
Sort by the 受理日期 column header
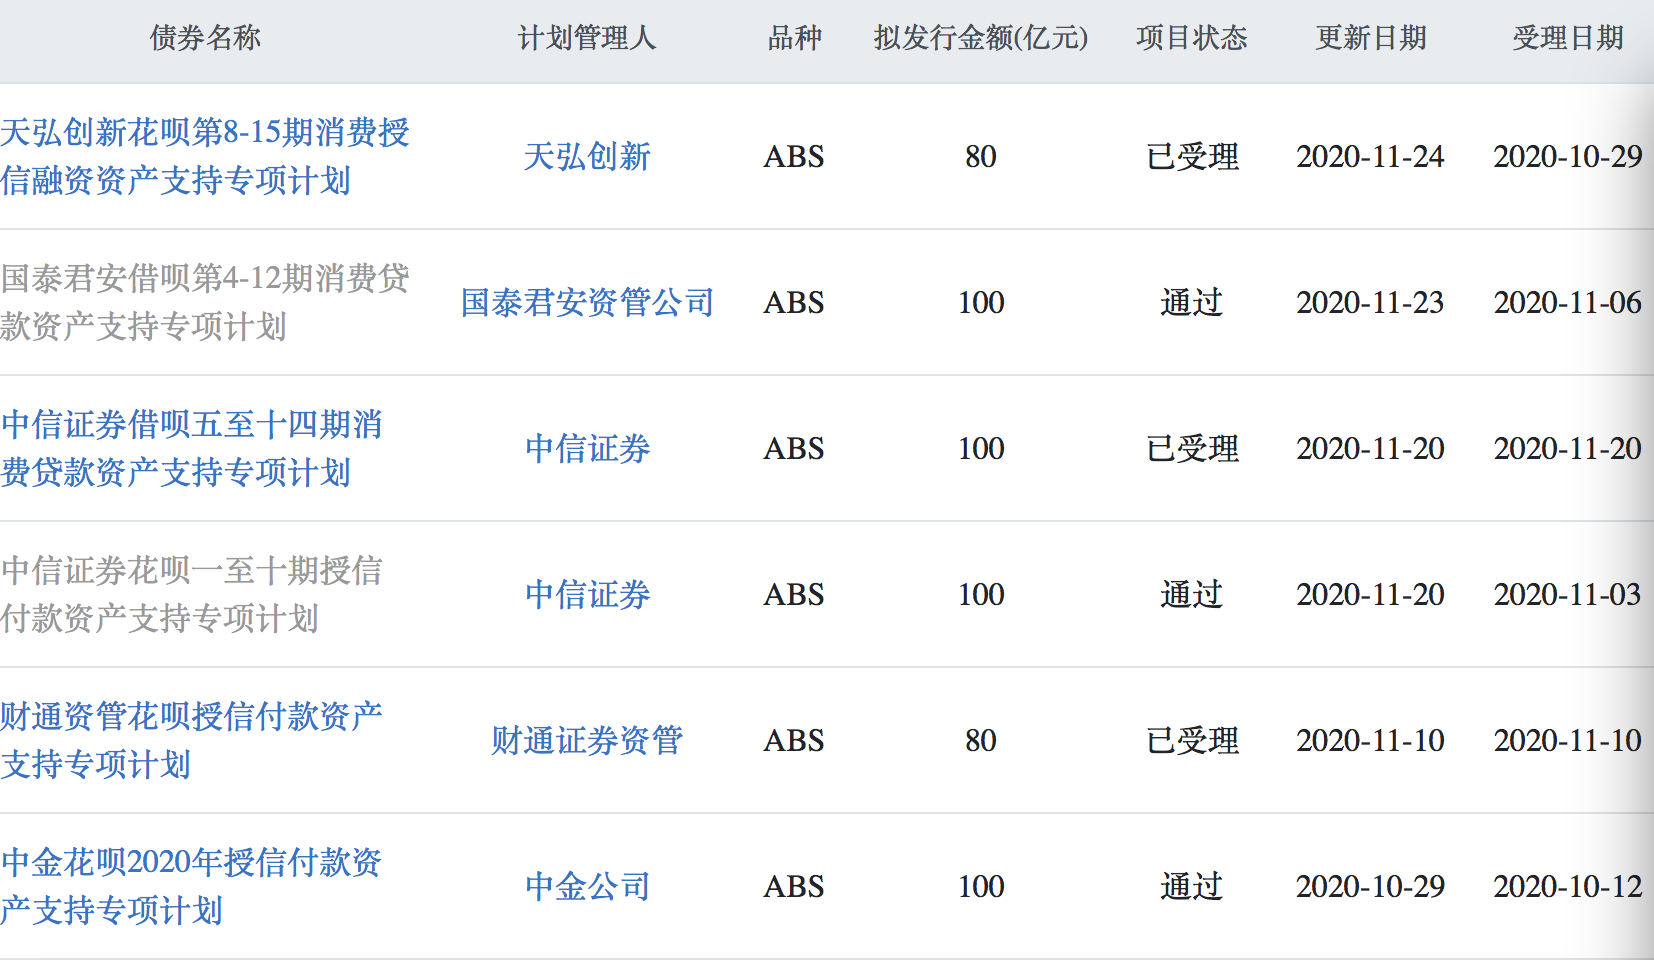point(1567,38)
